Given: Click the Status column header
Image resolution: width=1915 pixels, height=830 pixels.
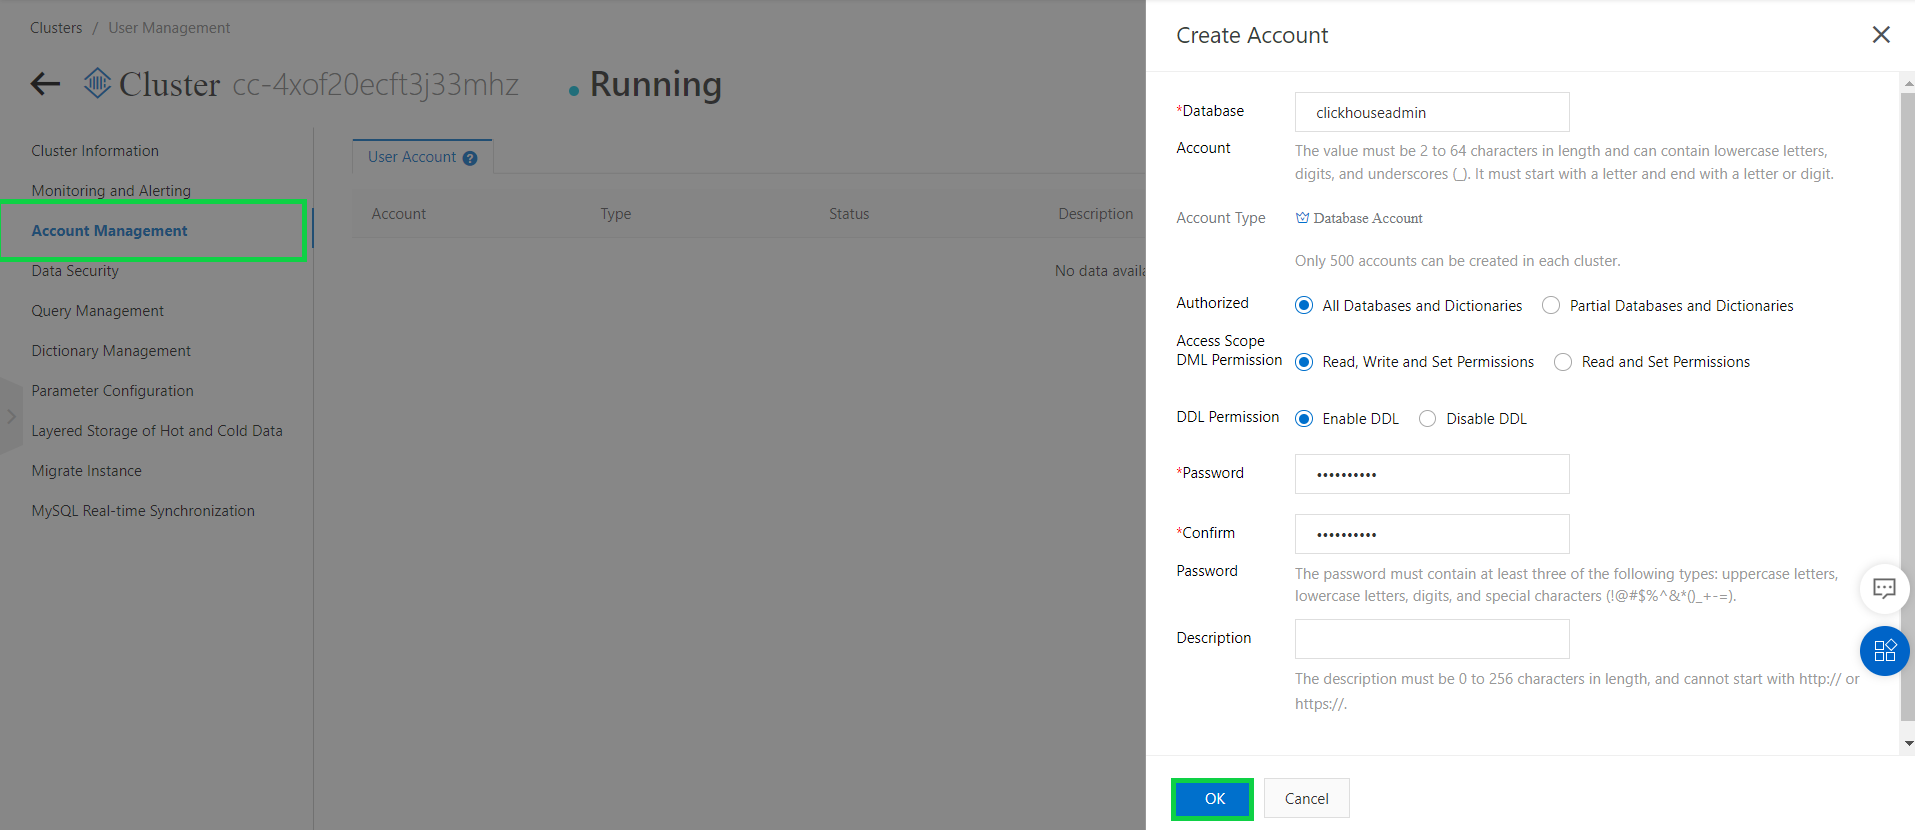Looking at the screenshot, I should (849, 214).
